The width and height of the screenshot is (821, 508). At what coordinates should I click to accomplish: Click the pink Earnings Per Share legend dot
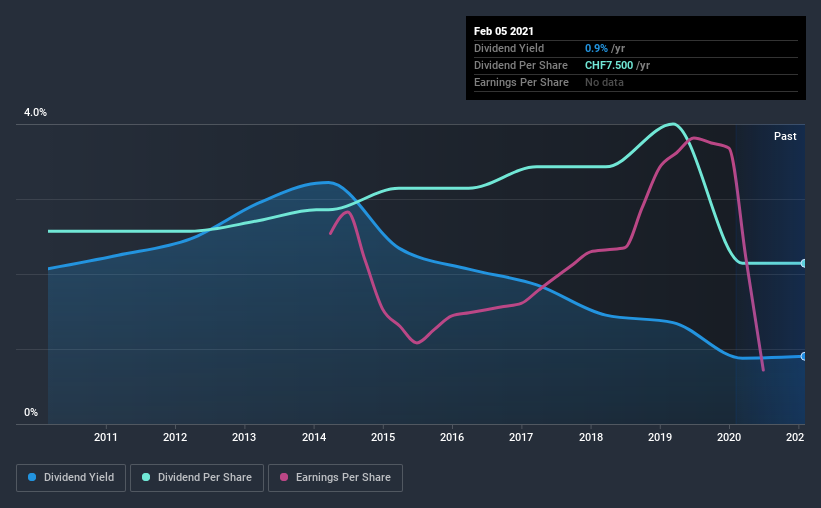pyautogui.click(x=284, y=477)
